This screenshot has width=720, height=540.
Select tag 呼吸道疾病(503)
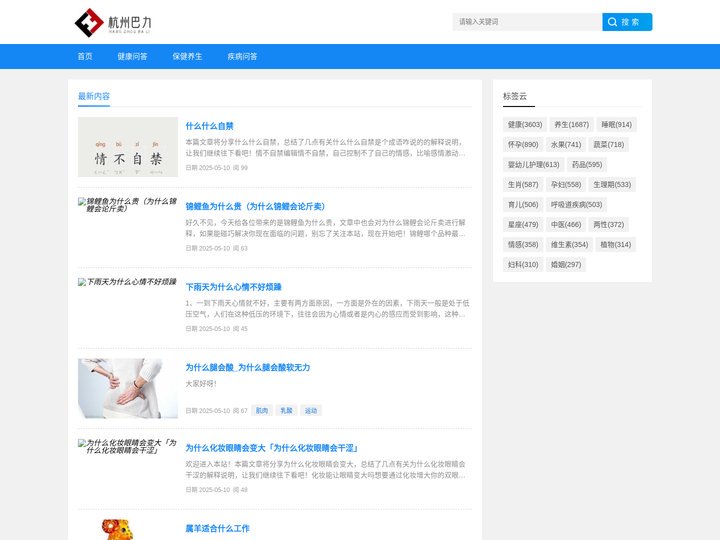[577, 204]
